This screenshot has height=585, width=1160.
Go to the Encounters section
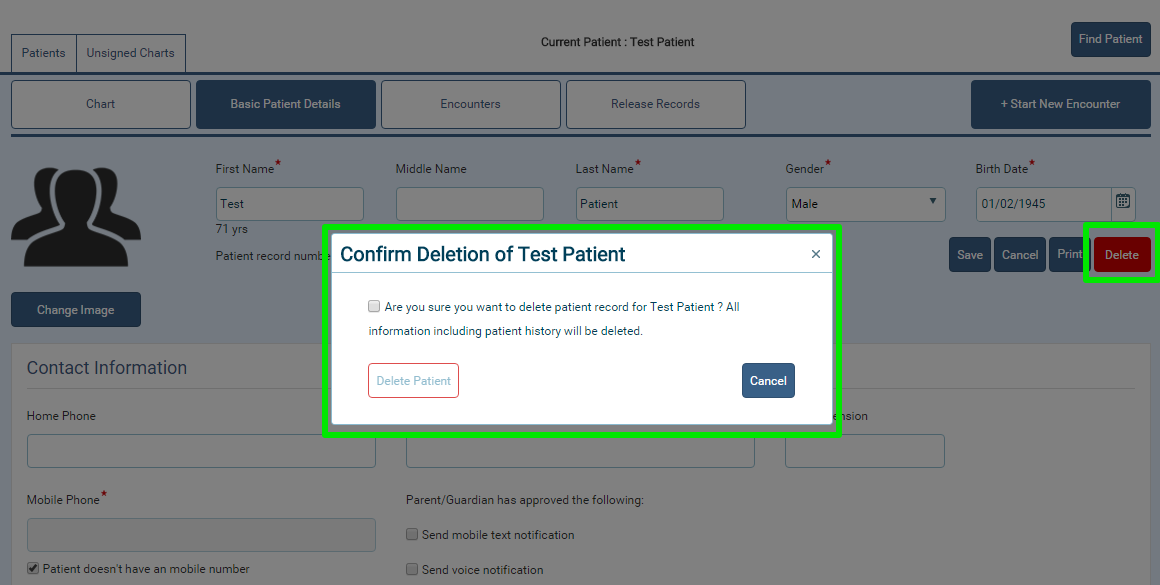click(x=471, y=104)
